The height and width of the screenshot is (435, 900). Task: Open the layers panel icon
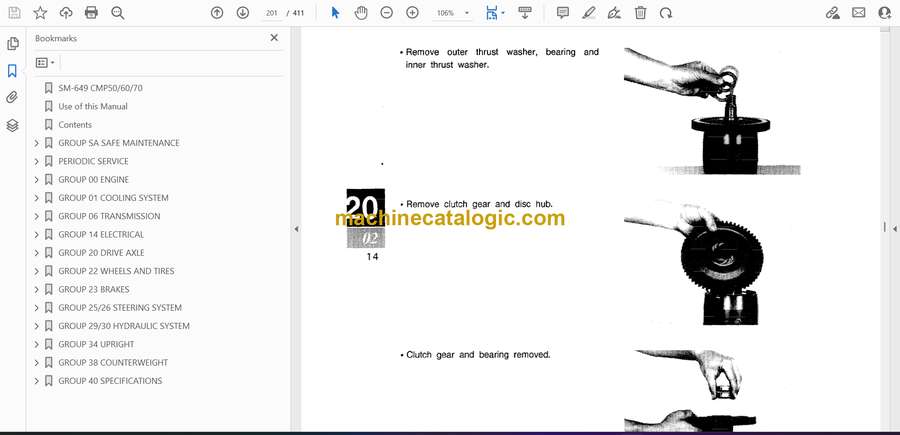13,125
